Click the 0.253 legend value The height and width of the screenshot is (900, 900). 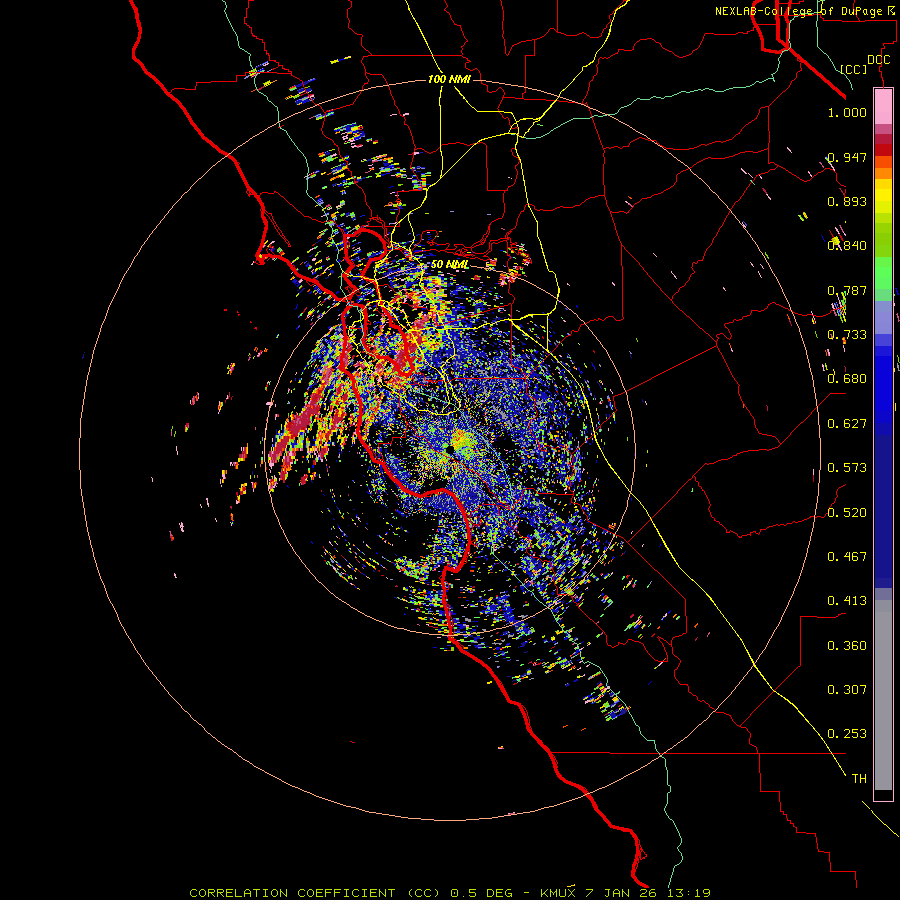coord(847,734)
